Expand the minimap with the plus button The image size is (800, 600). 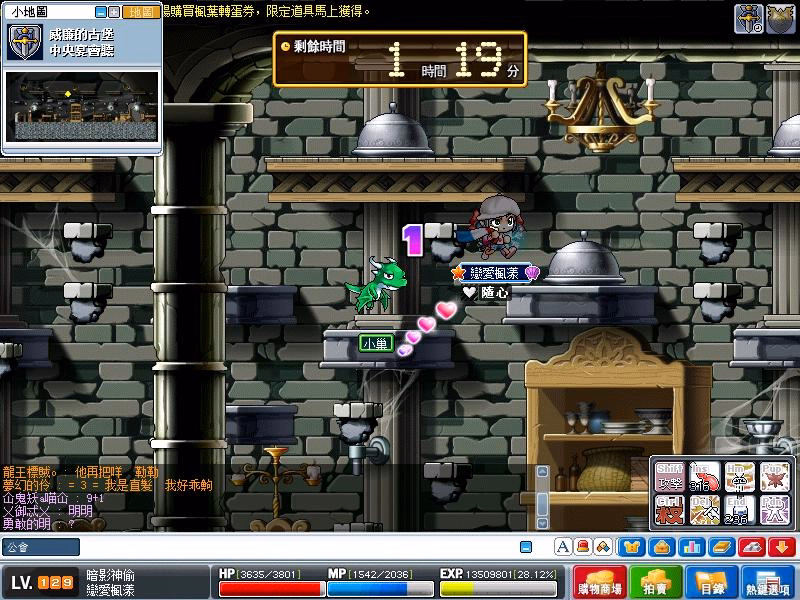(114, 12)
